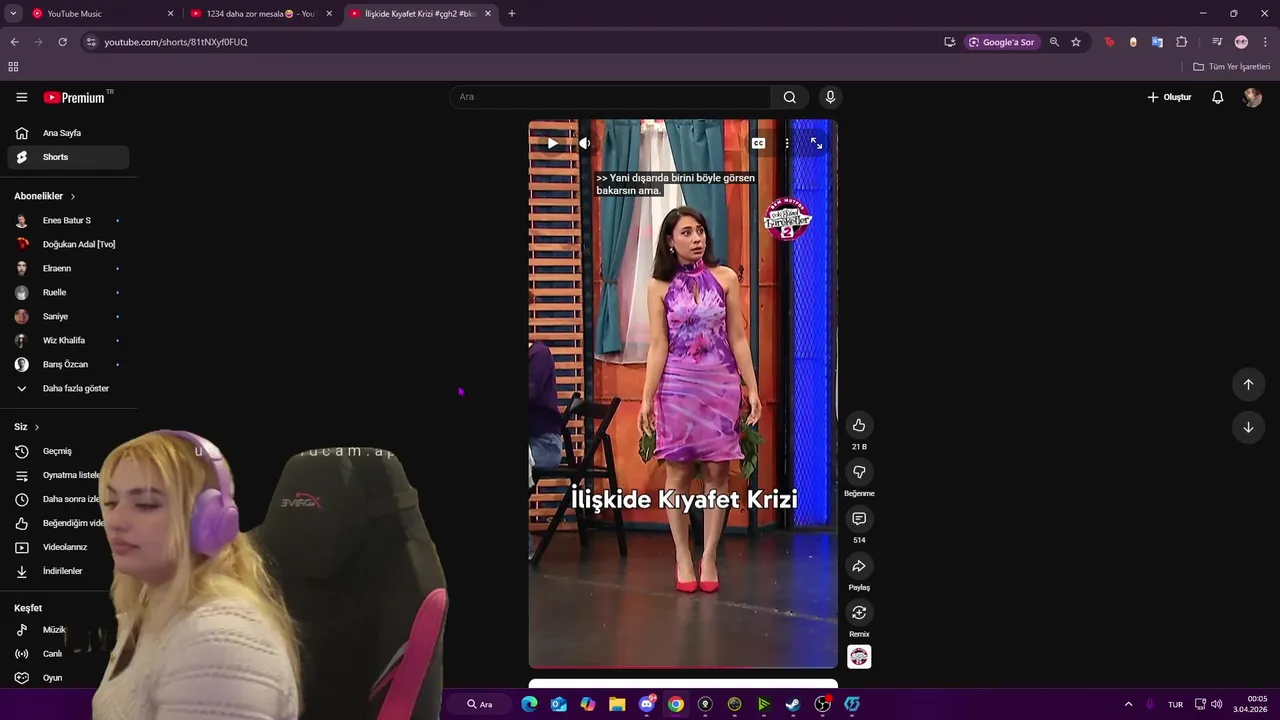
Task: Click the youtube.com address bar URL
Action: click(176, 42)
